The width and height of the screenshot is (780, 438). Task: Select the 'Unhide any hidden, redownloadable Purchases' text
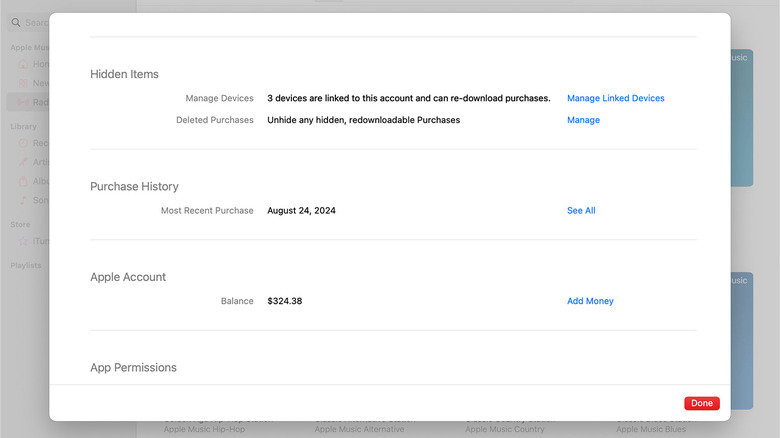364,120
